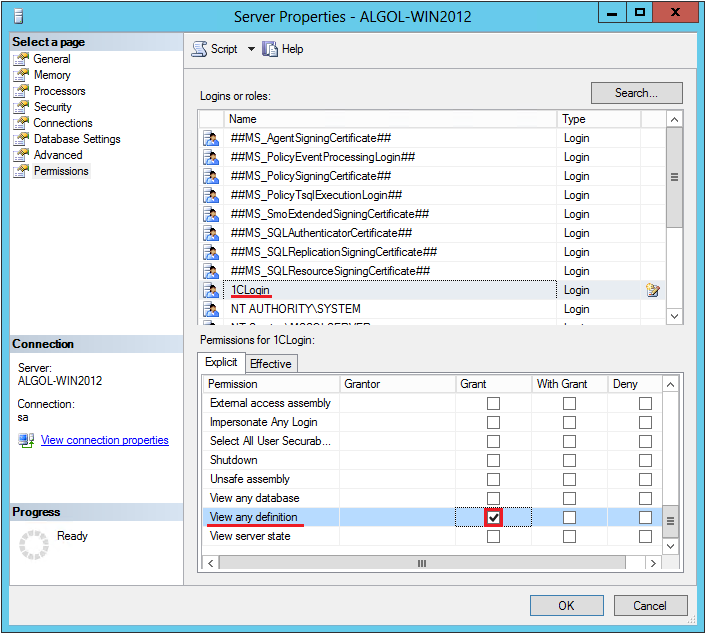Viewport: 706px width, 634px height.
Task: Enable Grant for View server state
Action: (x=493, y=536)
